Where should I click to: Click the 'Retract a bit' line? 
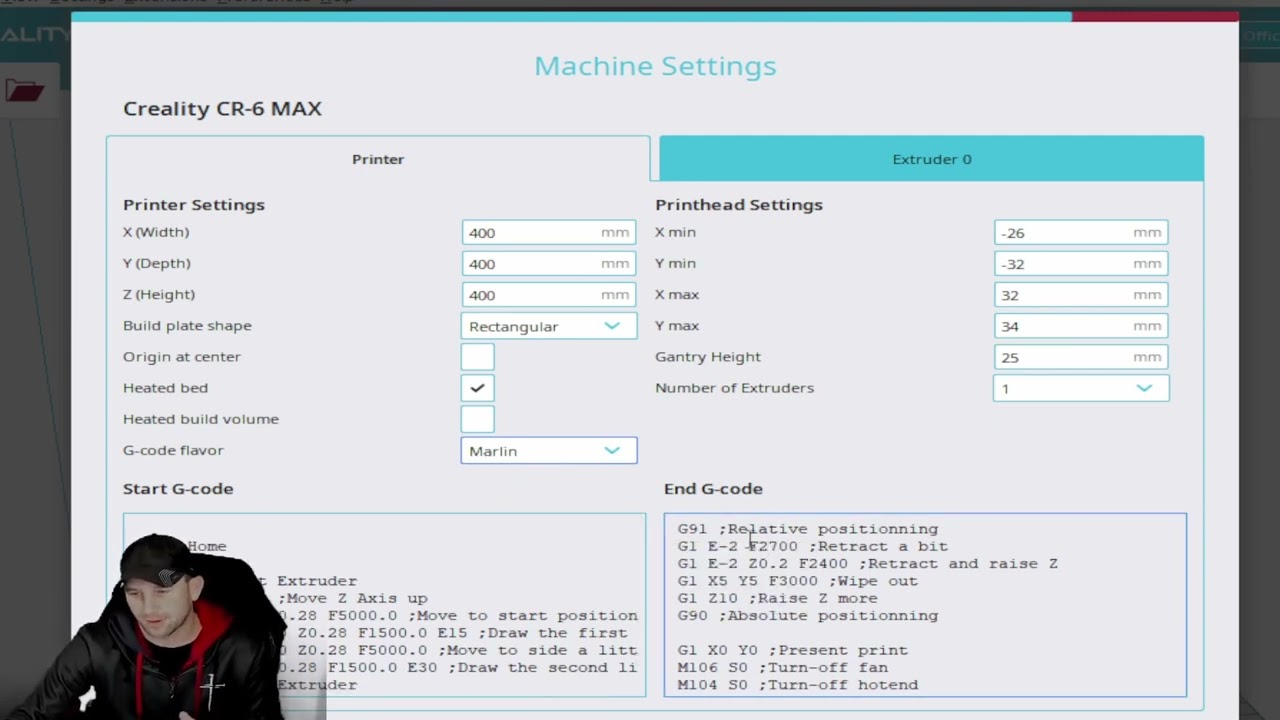pos(813,546)
